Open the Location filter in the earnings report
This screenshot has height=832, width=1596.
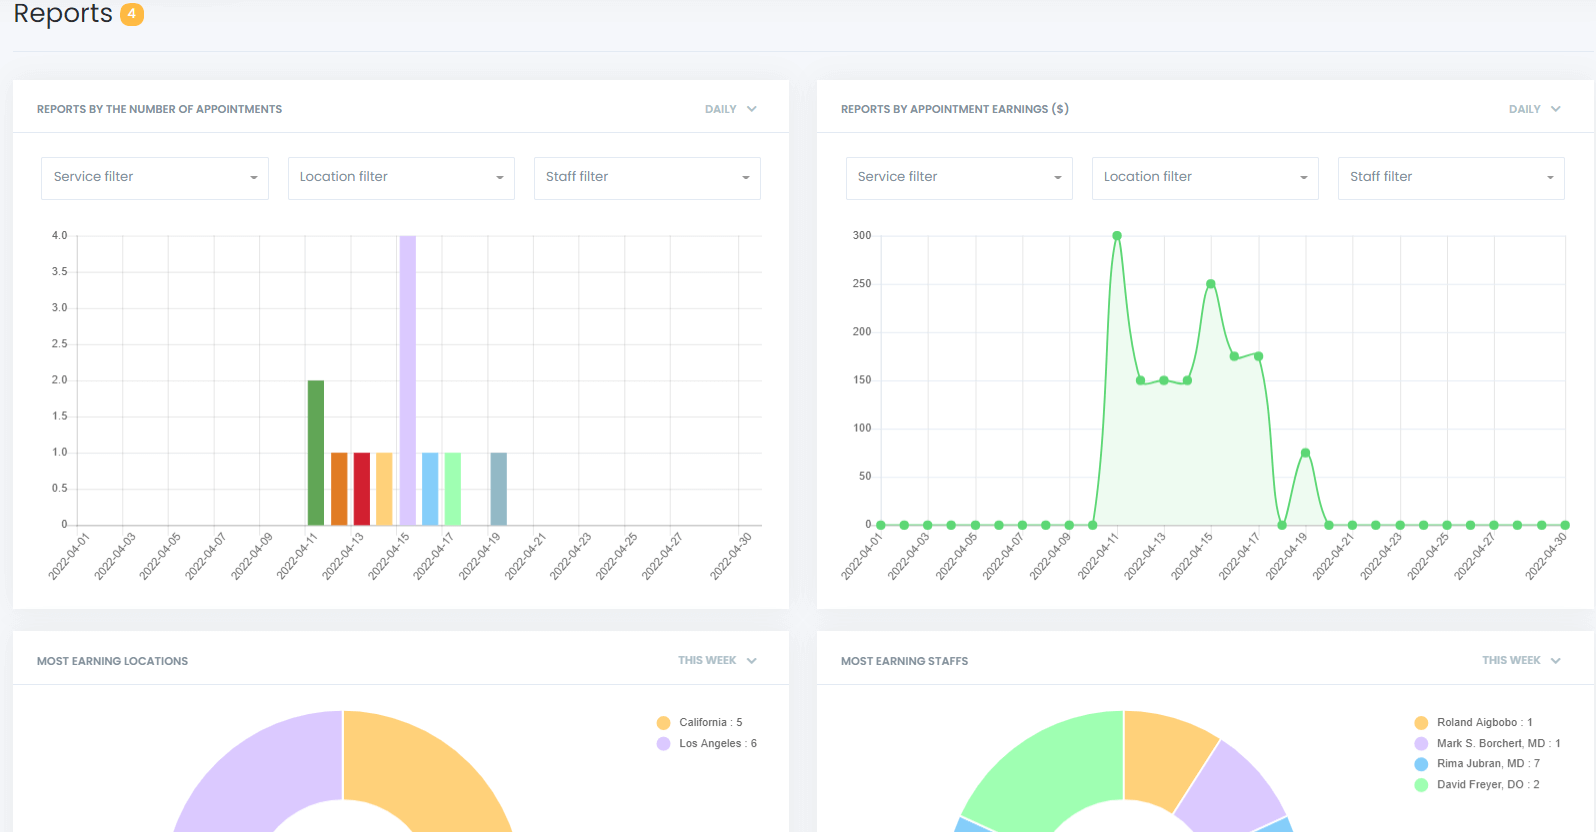tap(1205, 178)
